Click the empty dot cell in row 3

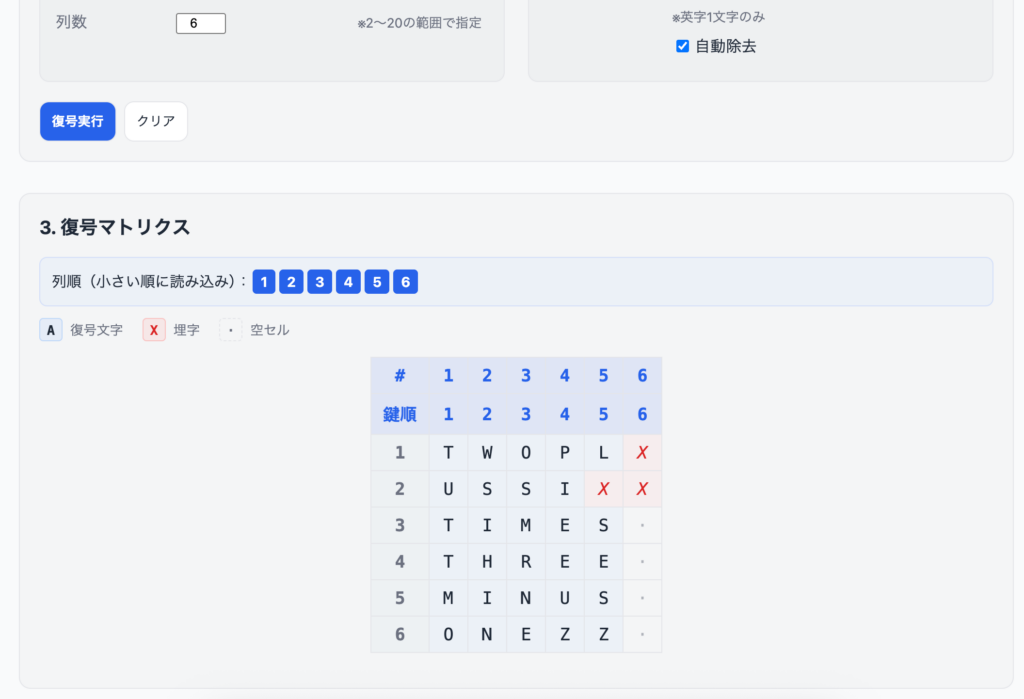tap(642, 526)
